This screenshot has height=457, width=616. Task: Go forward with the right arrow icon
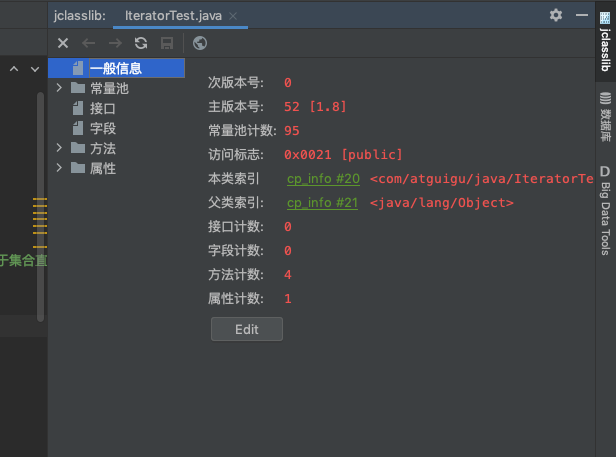pos(115,43)
